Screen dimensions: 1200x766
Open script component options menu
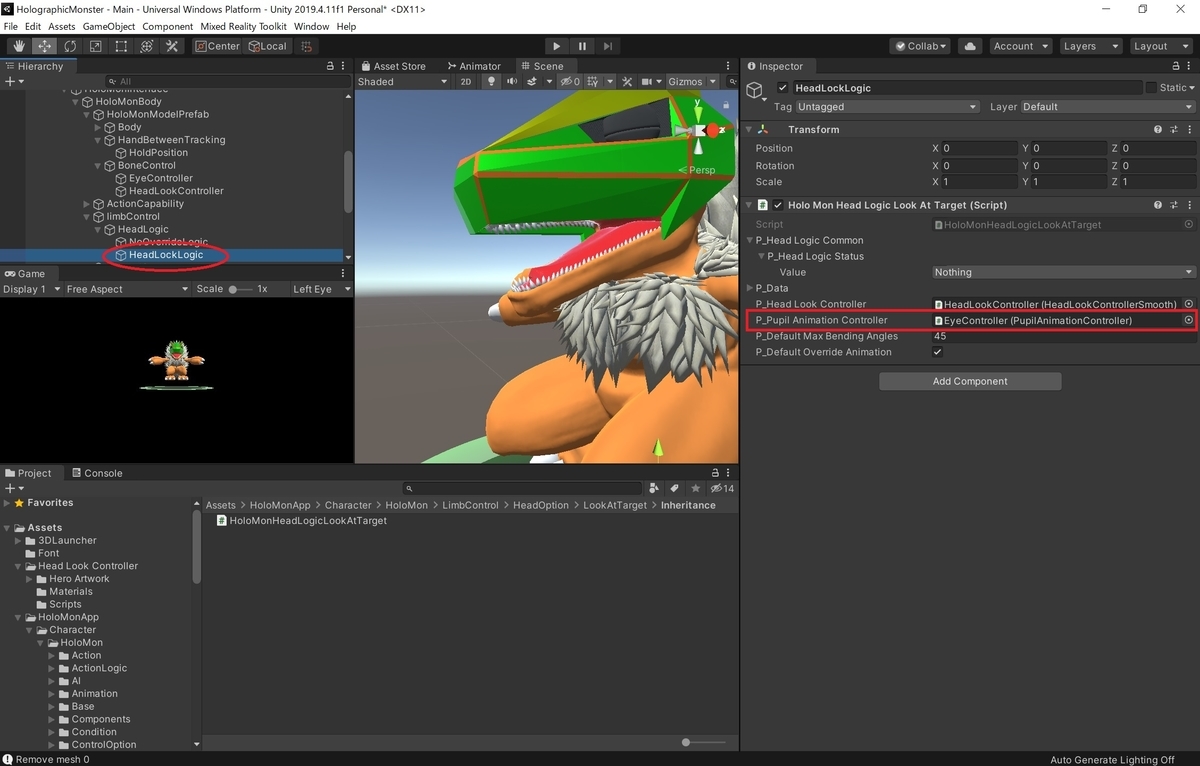click(1189, 205)
